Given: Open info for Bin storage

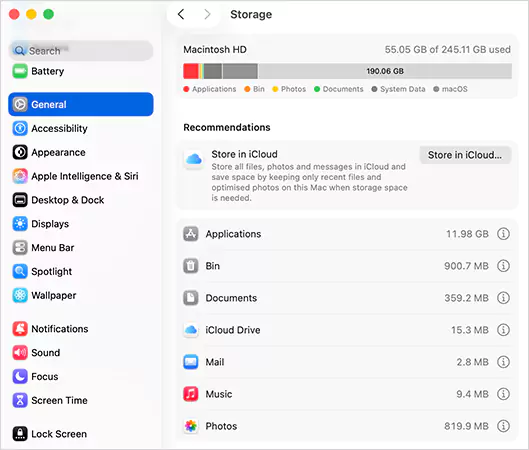Looking at the screenshot, I should pyautogui.click(x=503, y=266).
